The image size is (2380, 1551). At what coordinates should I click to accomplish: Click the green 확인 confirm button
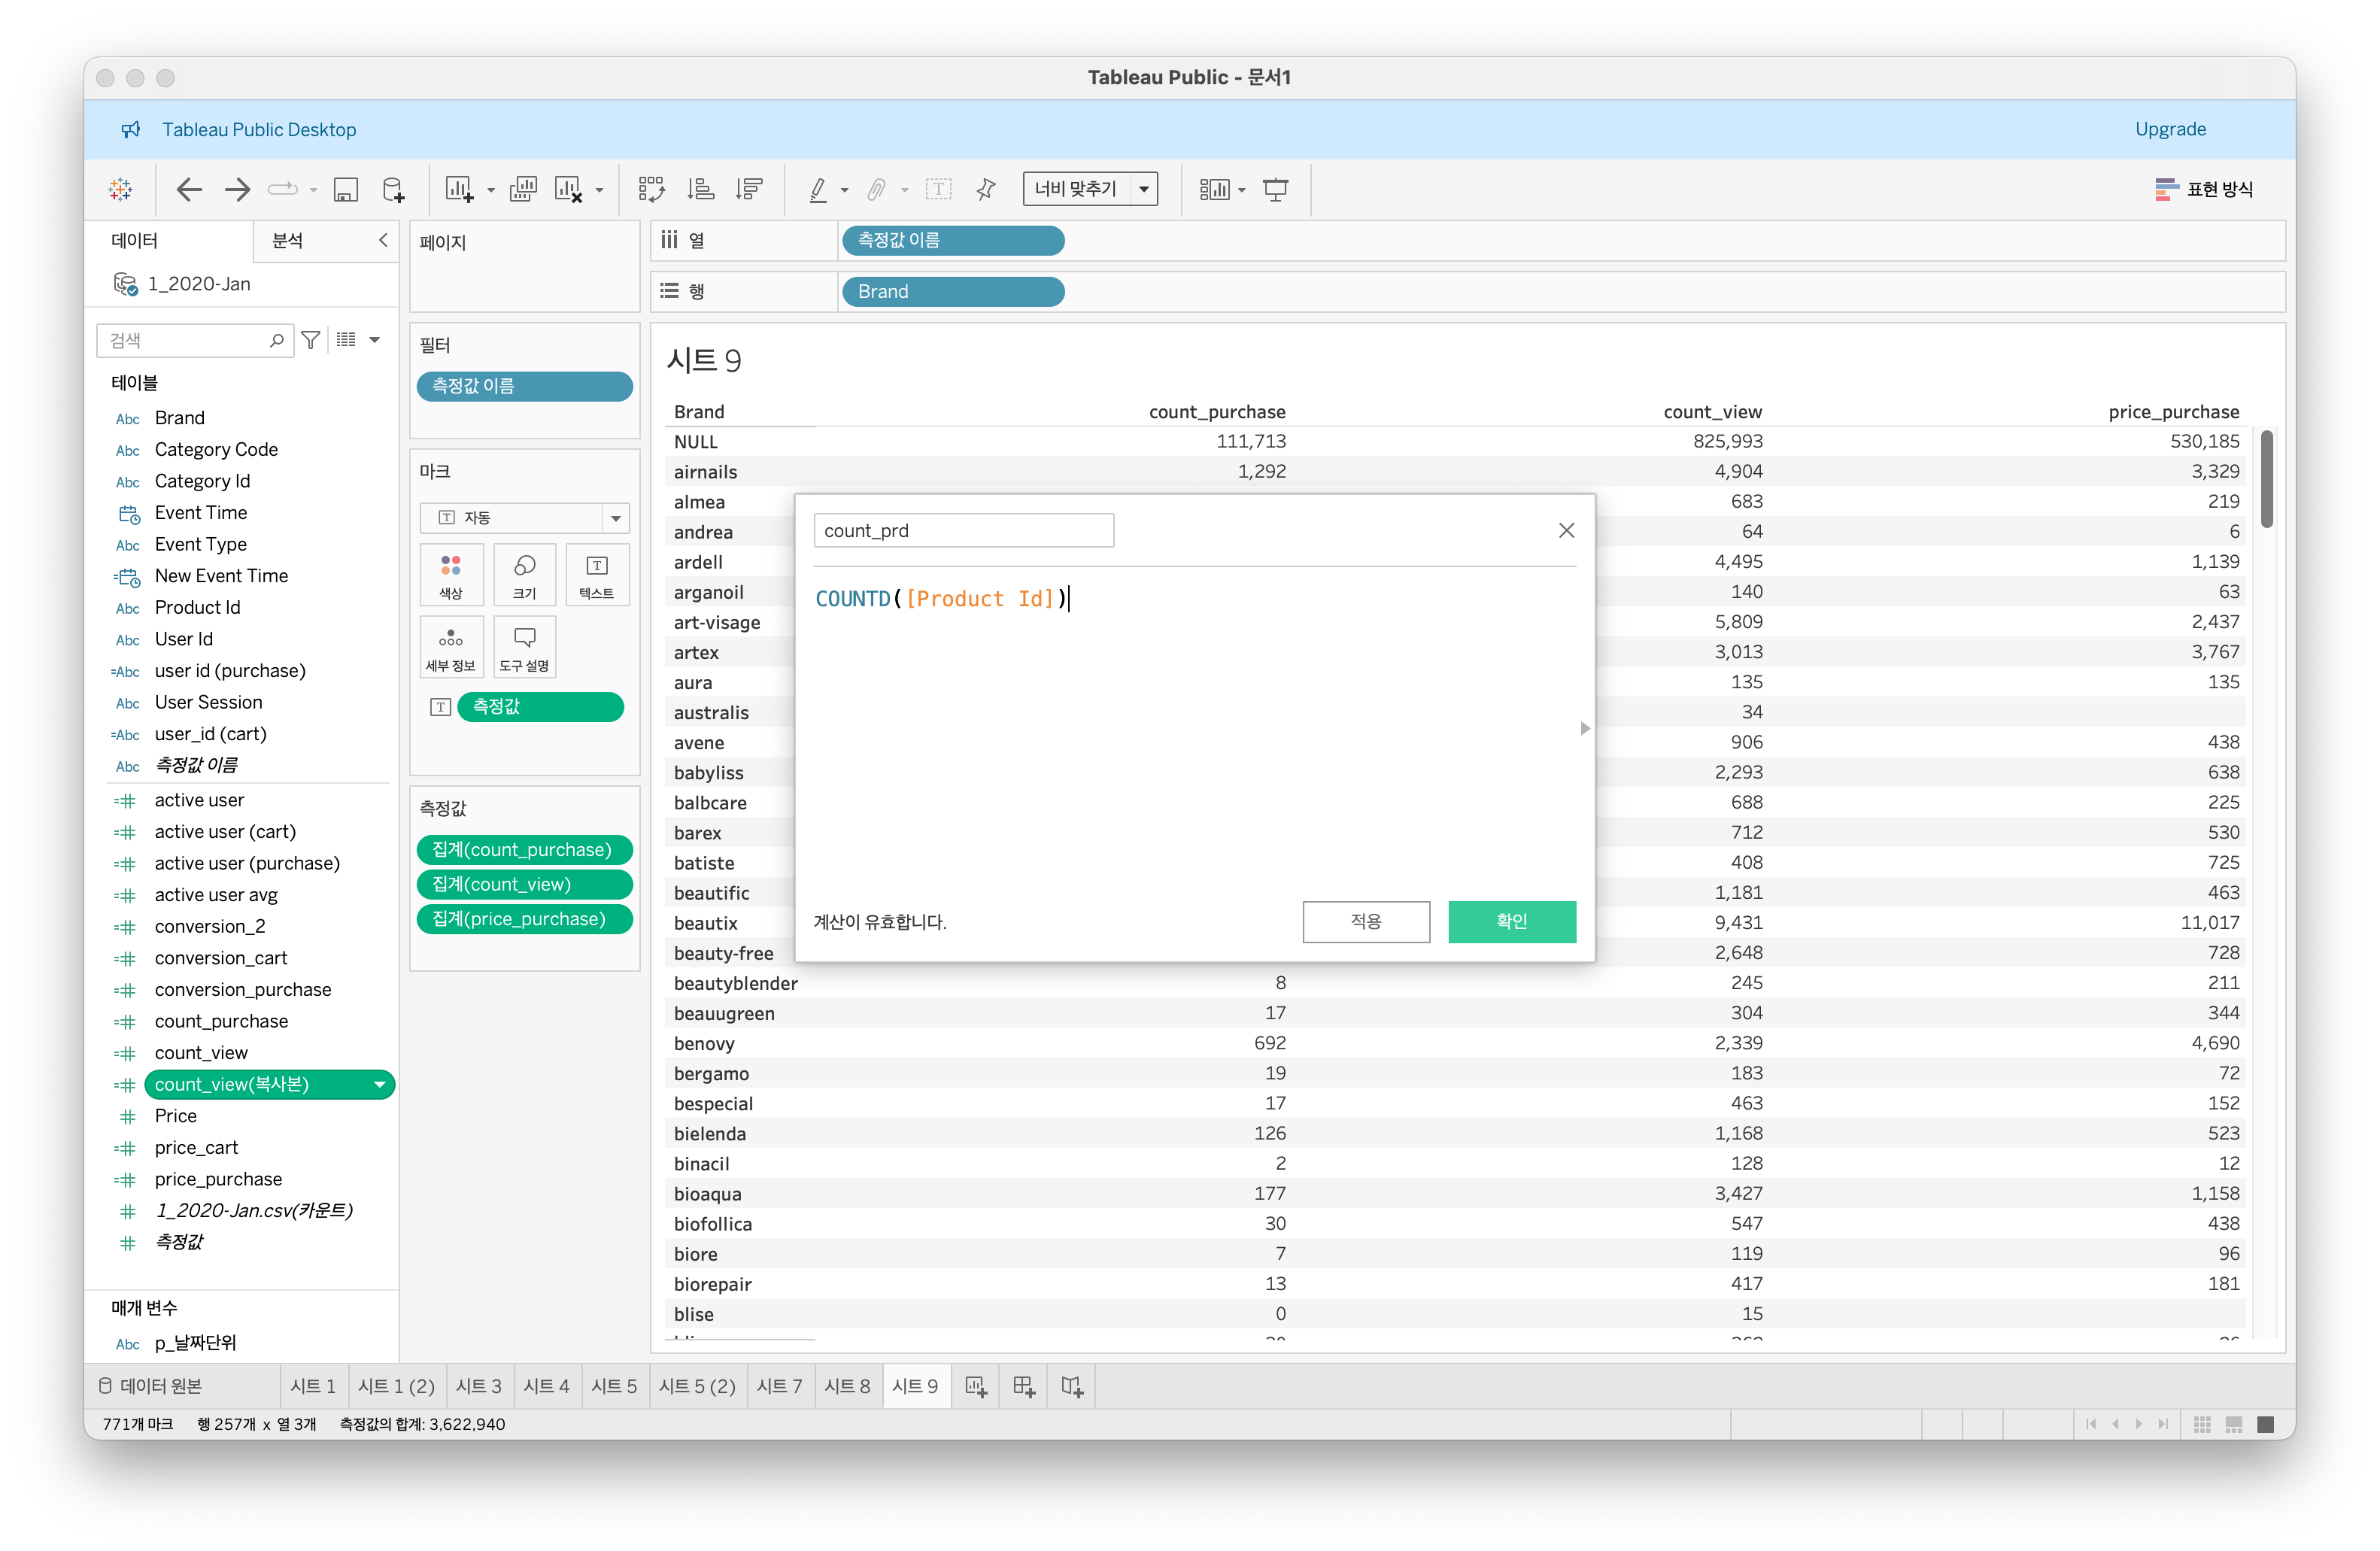1511,921
